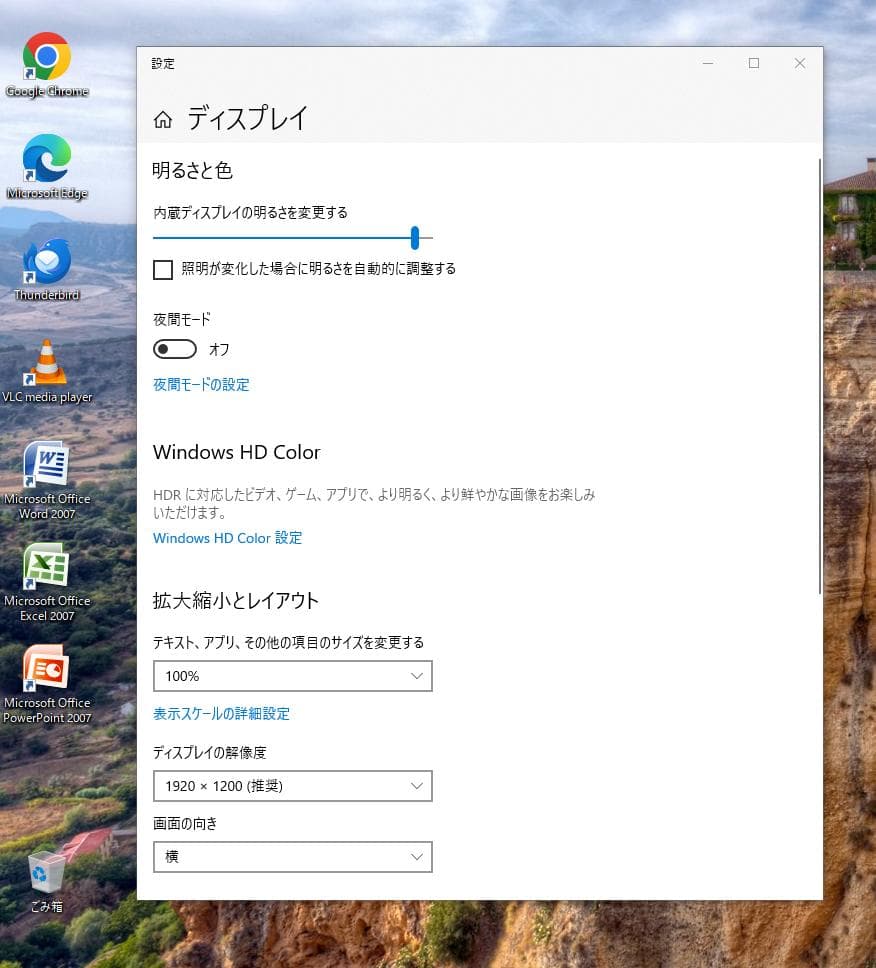876x968 pixels.
Task: Adjust the built-in display brightness slider
Action: [415, 238]
